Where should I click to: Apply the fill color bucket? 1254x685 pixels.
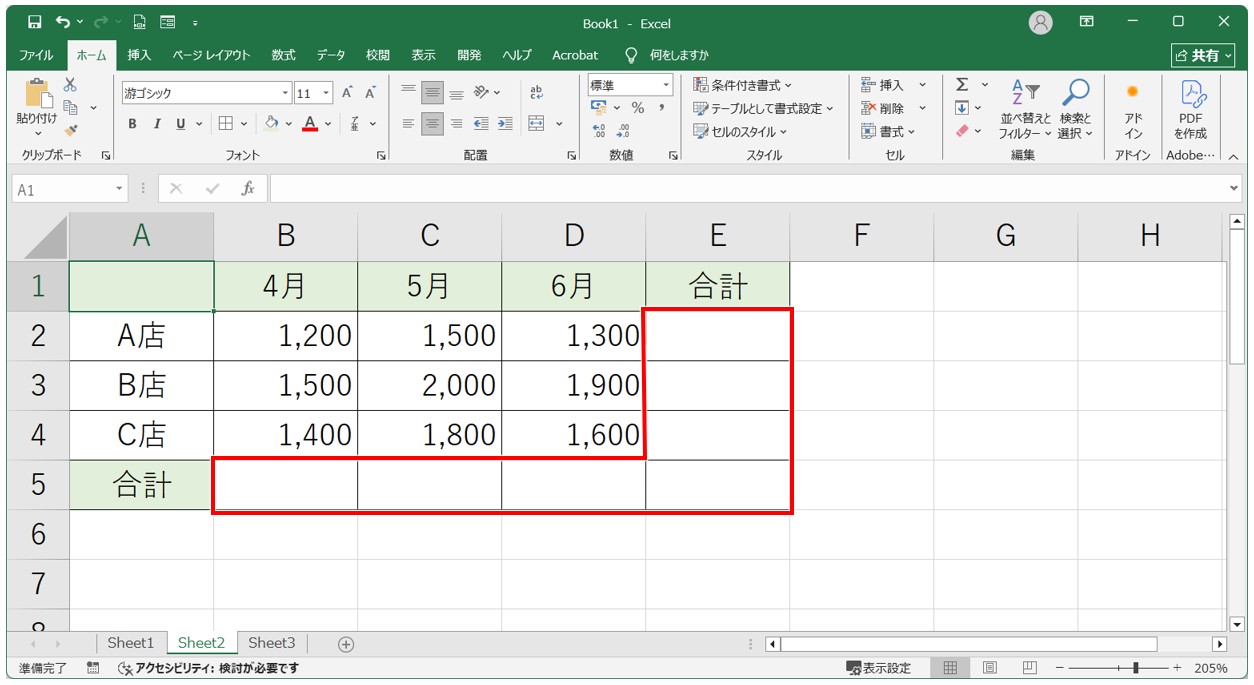(x=271, y=124)
